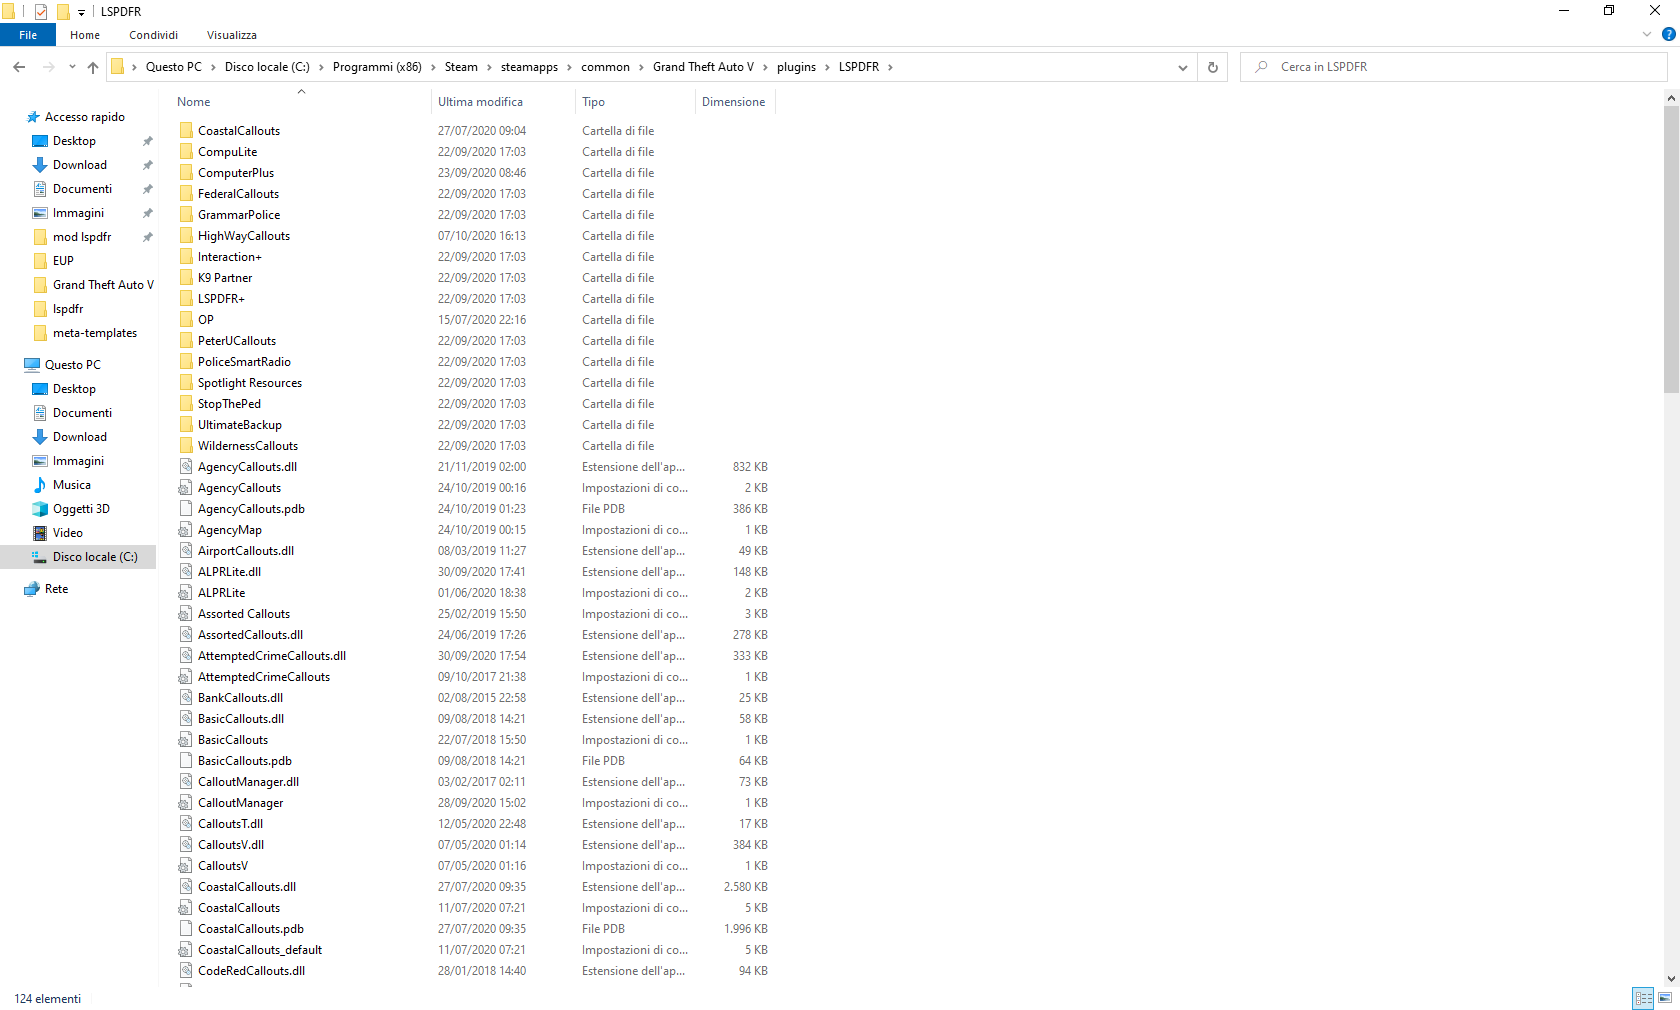Open Video library in the sidebar

[67, 533]
